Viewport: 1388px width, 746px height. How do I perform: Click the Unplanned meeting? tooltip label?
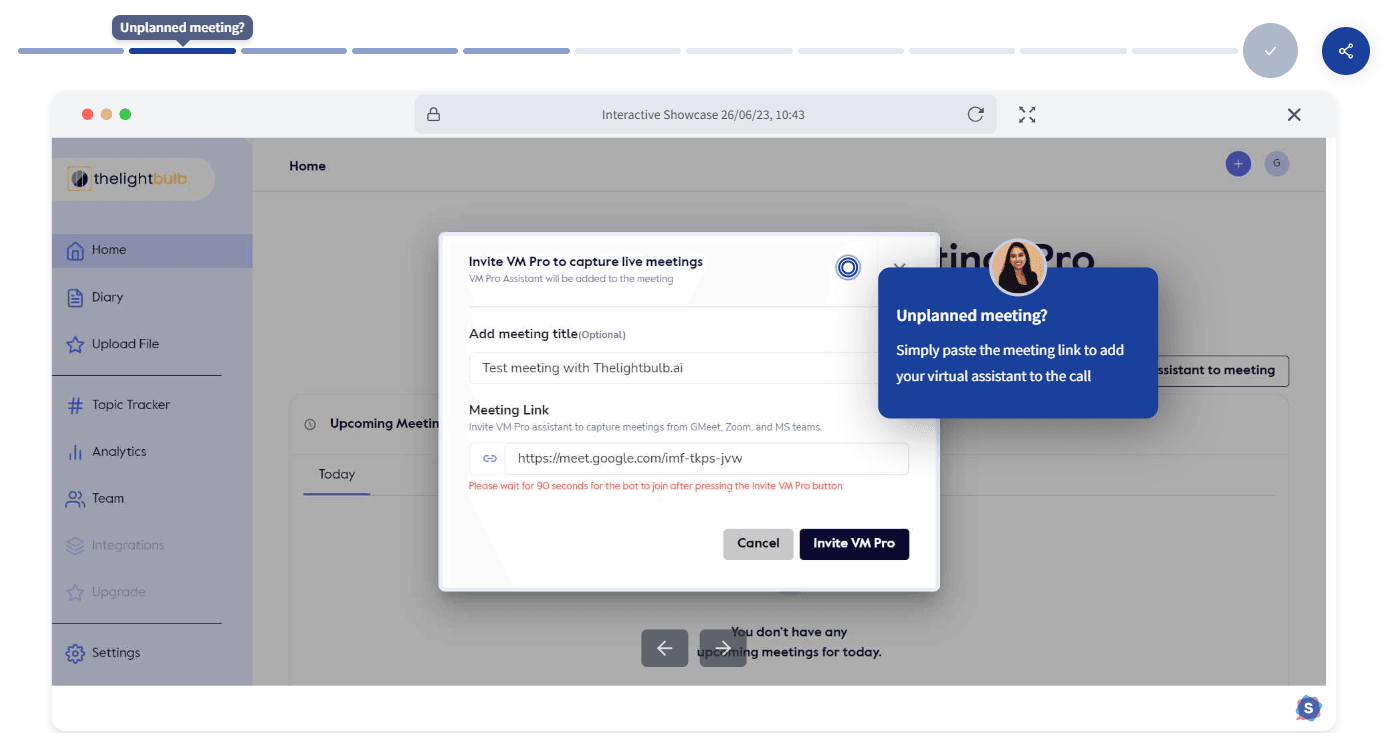point(182,28)
